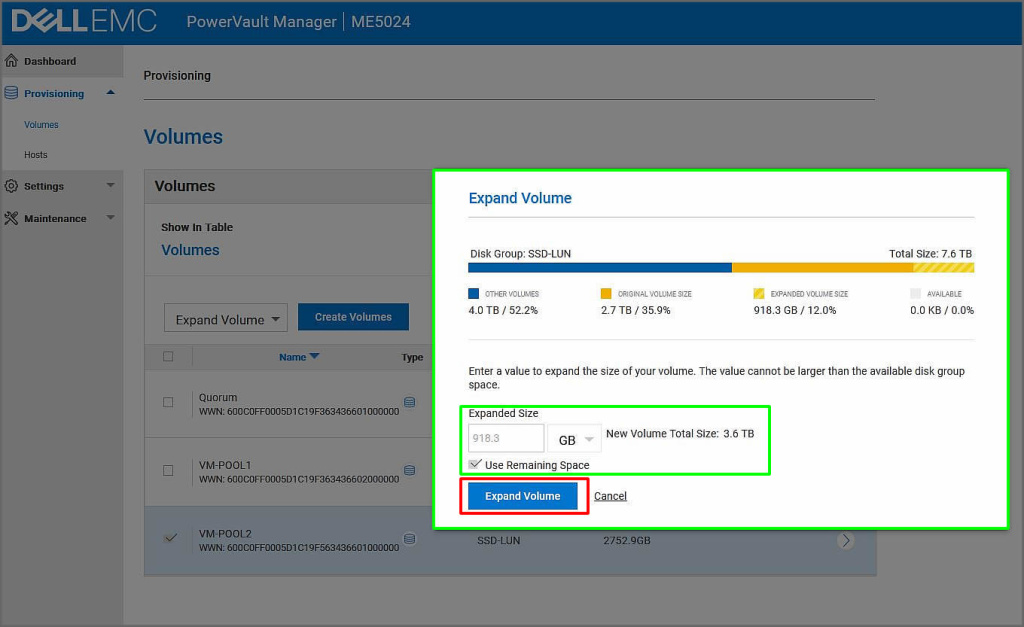Select Volumes in the sidebar submenu
Viewport: 1024px width, 627px height.
(41, 125)
